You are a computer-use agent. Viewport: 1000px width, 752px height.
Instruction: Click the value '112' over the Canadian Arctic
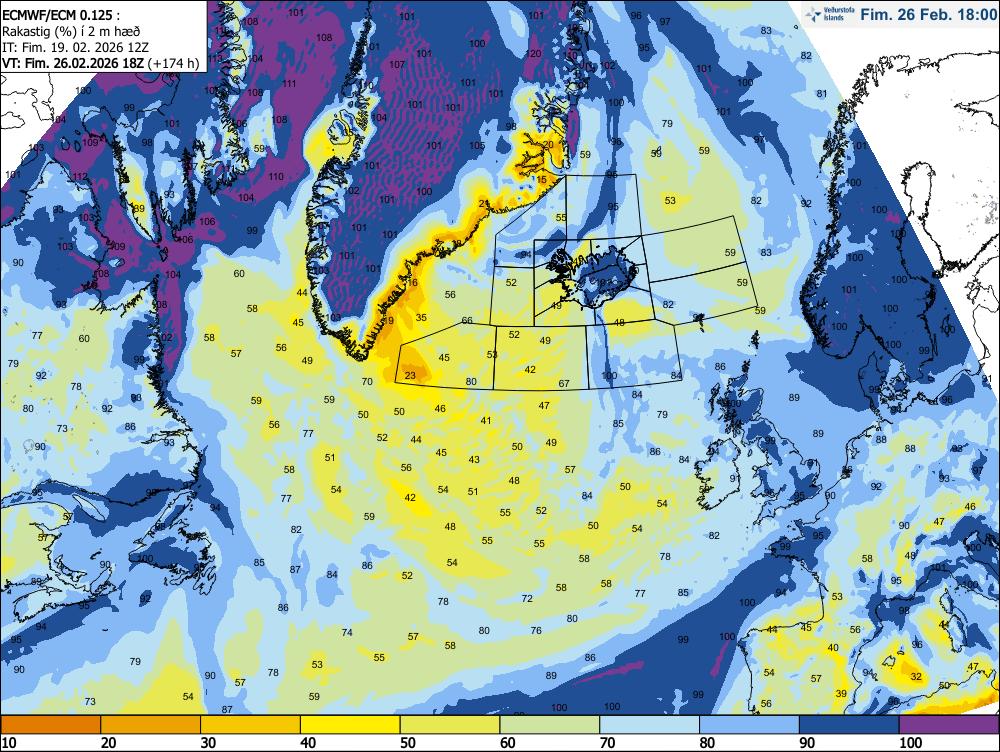pos(80,177)
